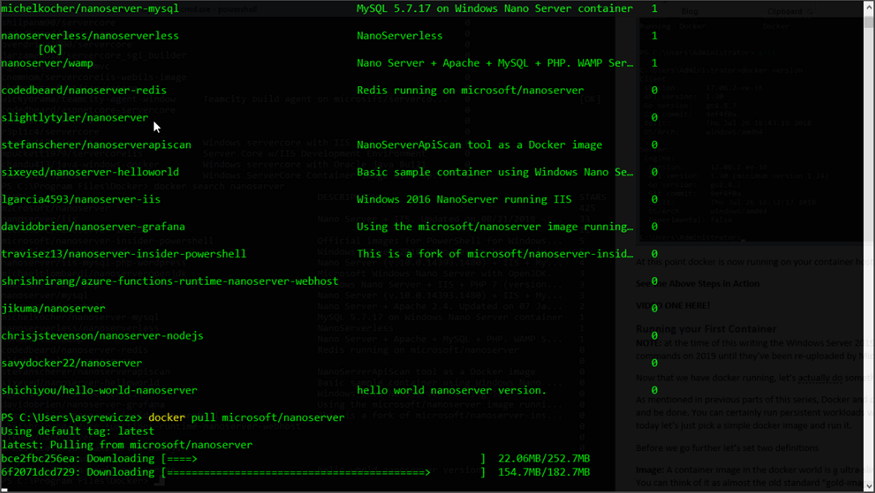Click 'latest: Pulling from microsoft/nanoserver' line
Image resolution: width=875 pixels, height=493 pixels.
point(127,445)
